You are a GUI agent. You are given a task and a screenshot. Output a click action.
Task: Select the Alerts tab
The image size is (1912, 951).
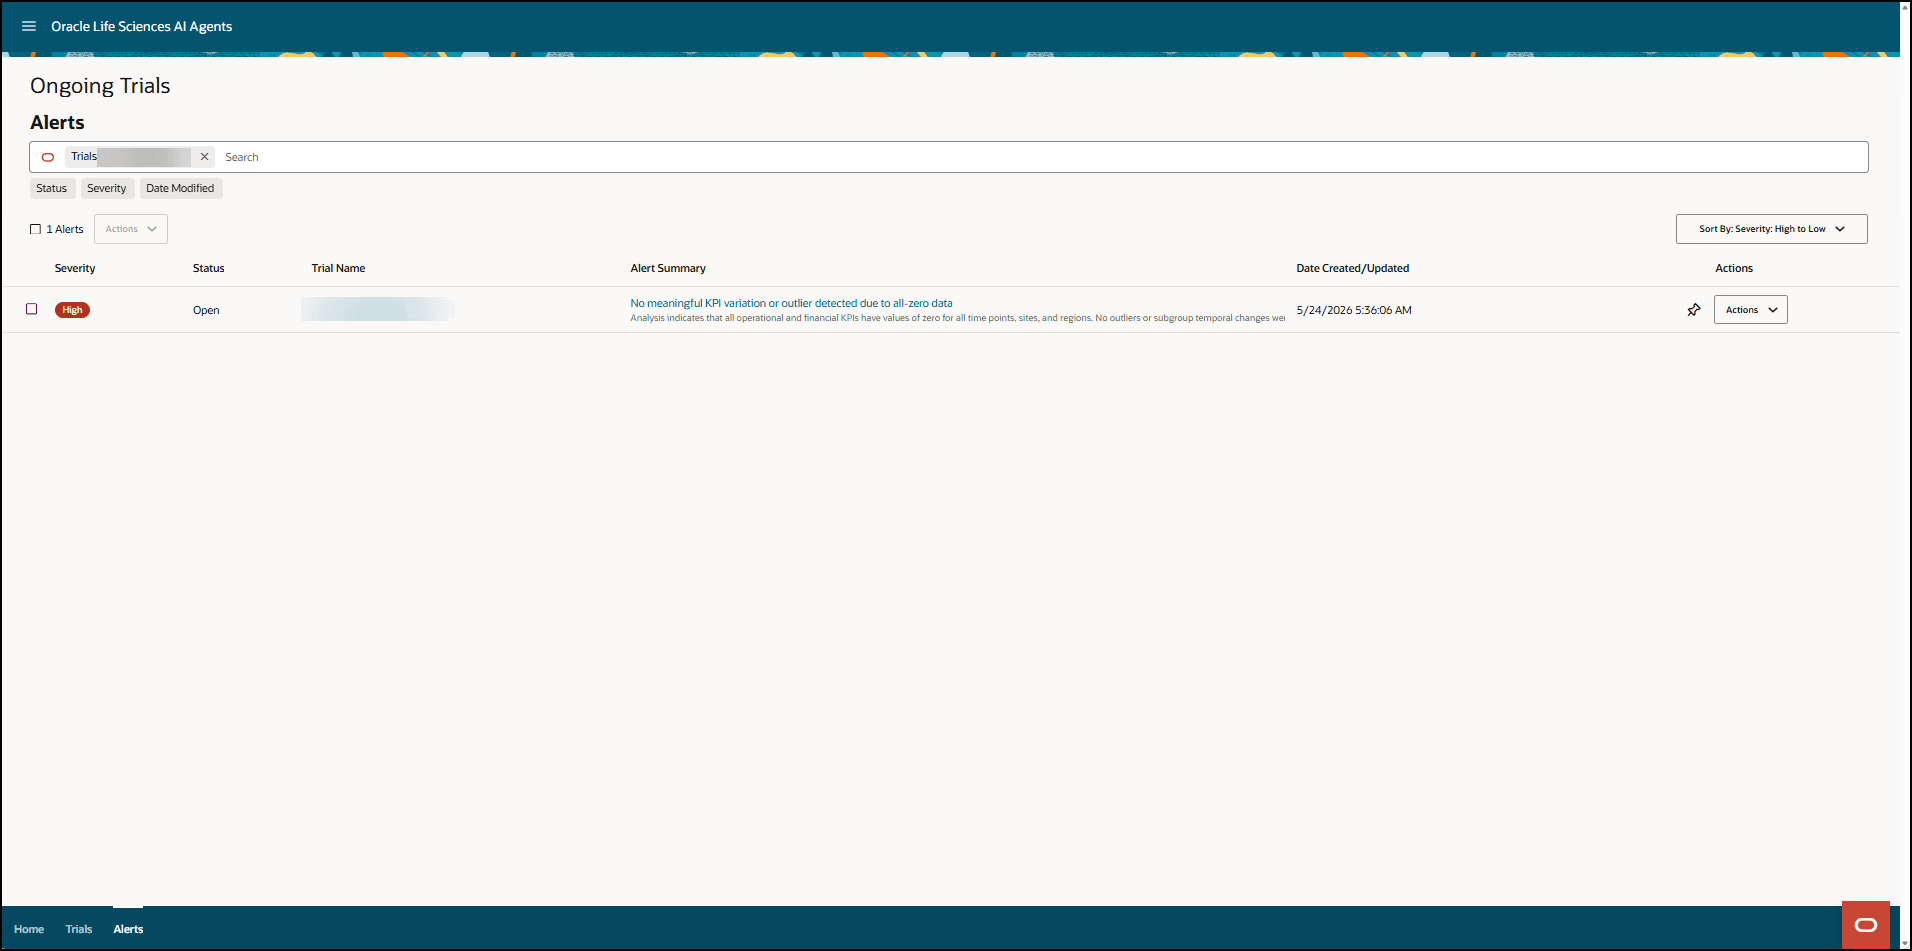(128, 929)
